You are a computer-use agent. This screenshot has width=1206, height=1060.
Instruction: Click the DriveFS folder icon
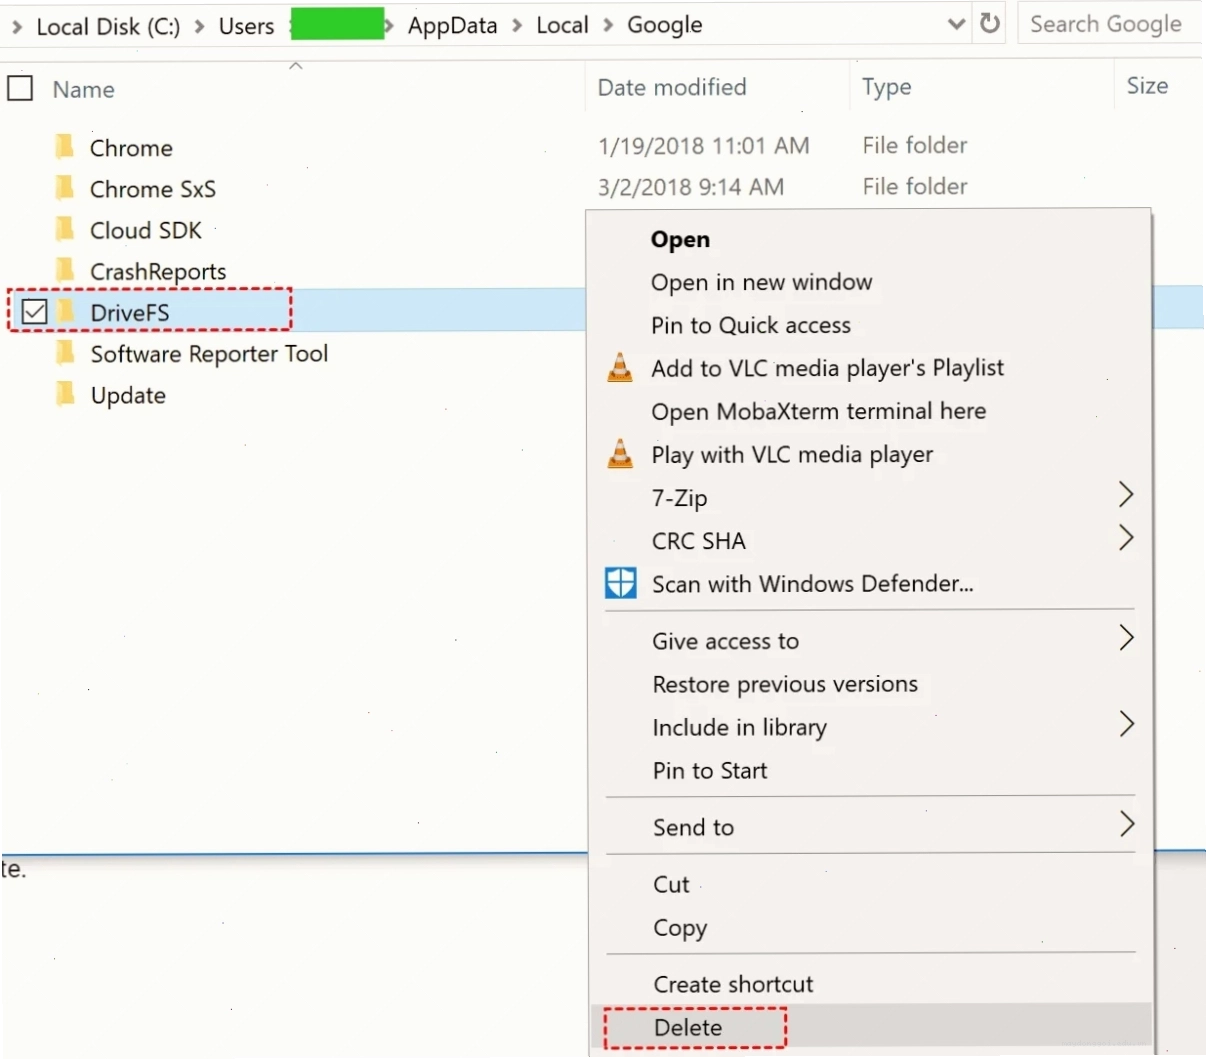[x=65, y=312]
